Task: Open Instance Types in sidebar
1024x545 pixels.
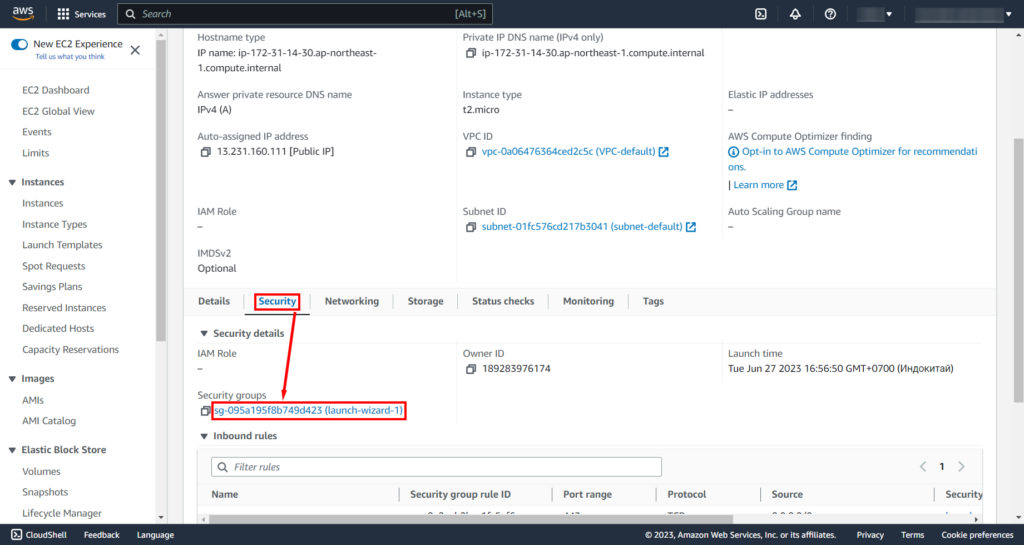Action: pyautogui.click(x=54, y=224)
